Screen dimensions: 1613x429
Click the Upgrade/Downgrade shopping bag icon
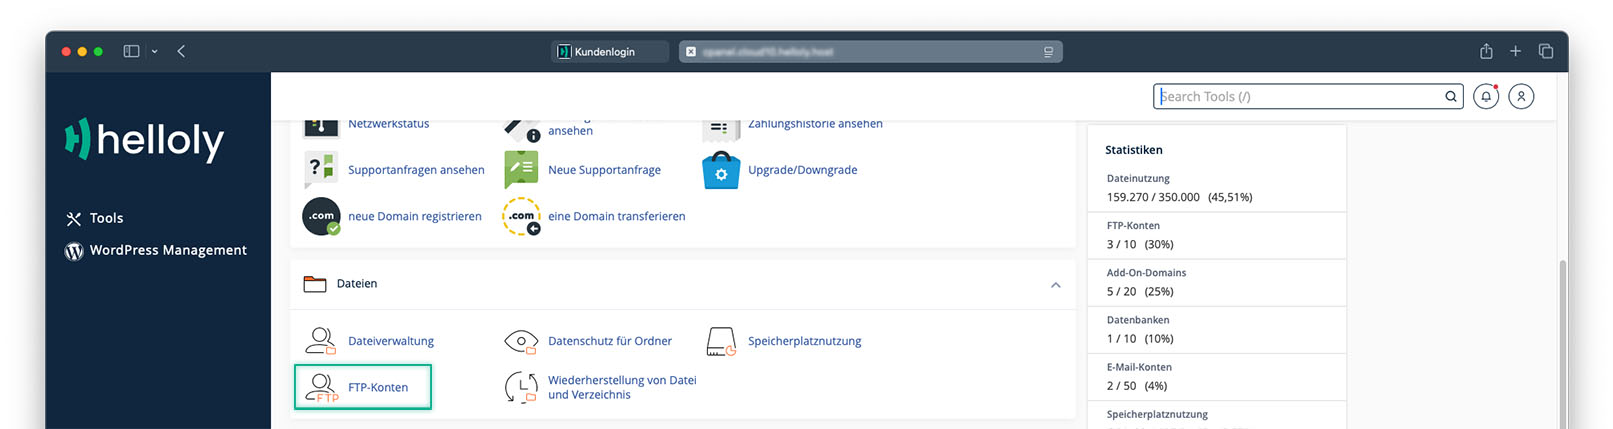pyautogui.click(x=721, y=170)
